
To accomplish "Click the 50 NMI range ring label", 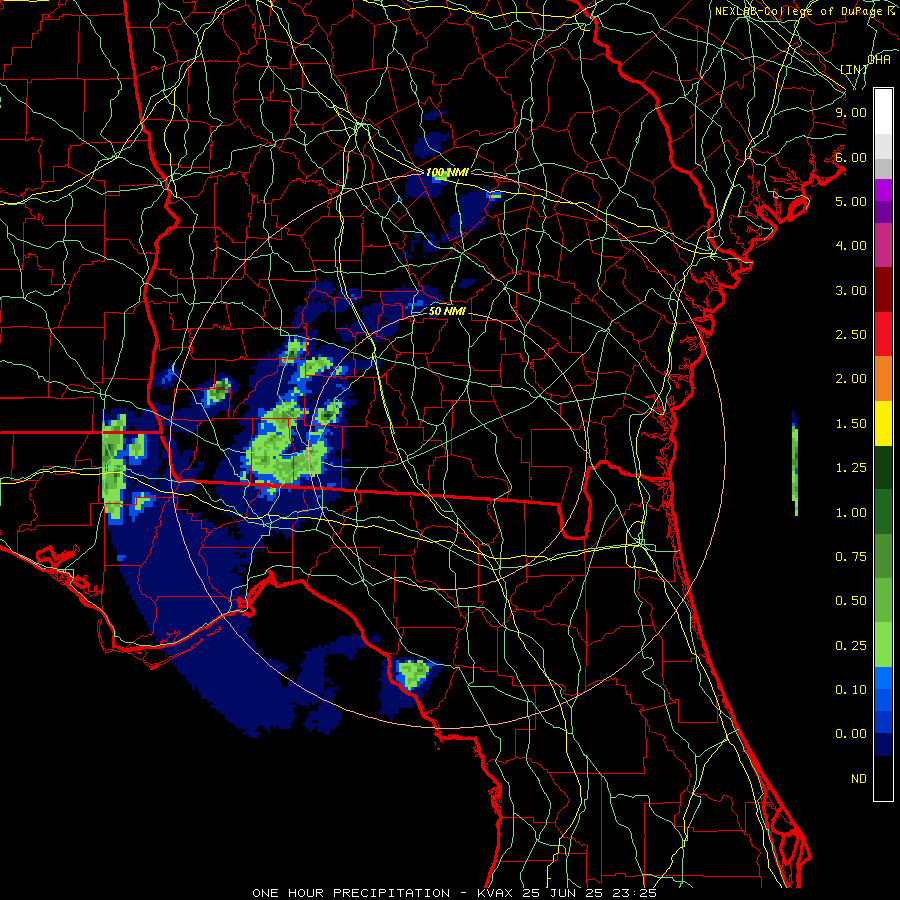I will pyautogui.click(x=447, y=311).
